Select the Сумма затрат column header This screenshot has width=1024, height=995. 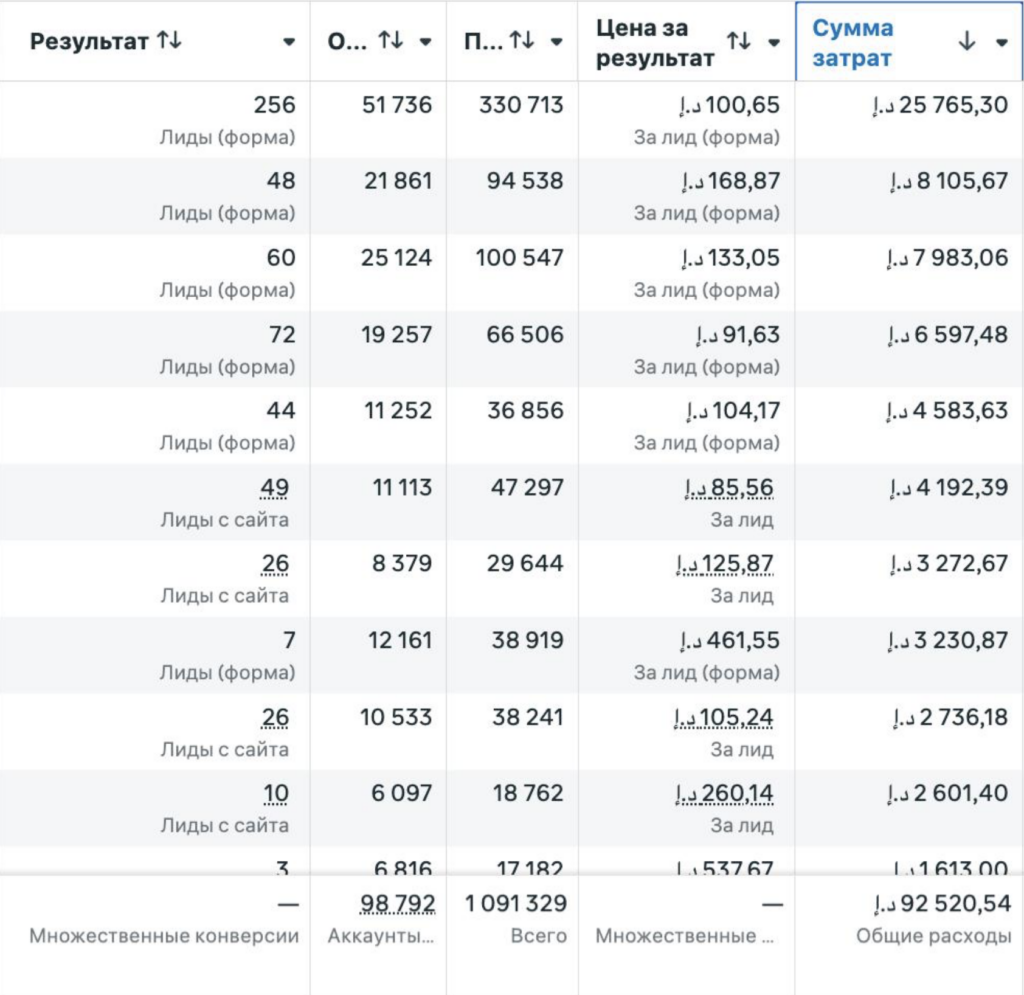tap(908, 42)
